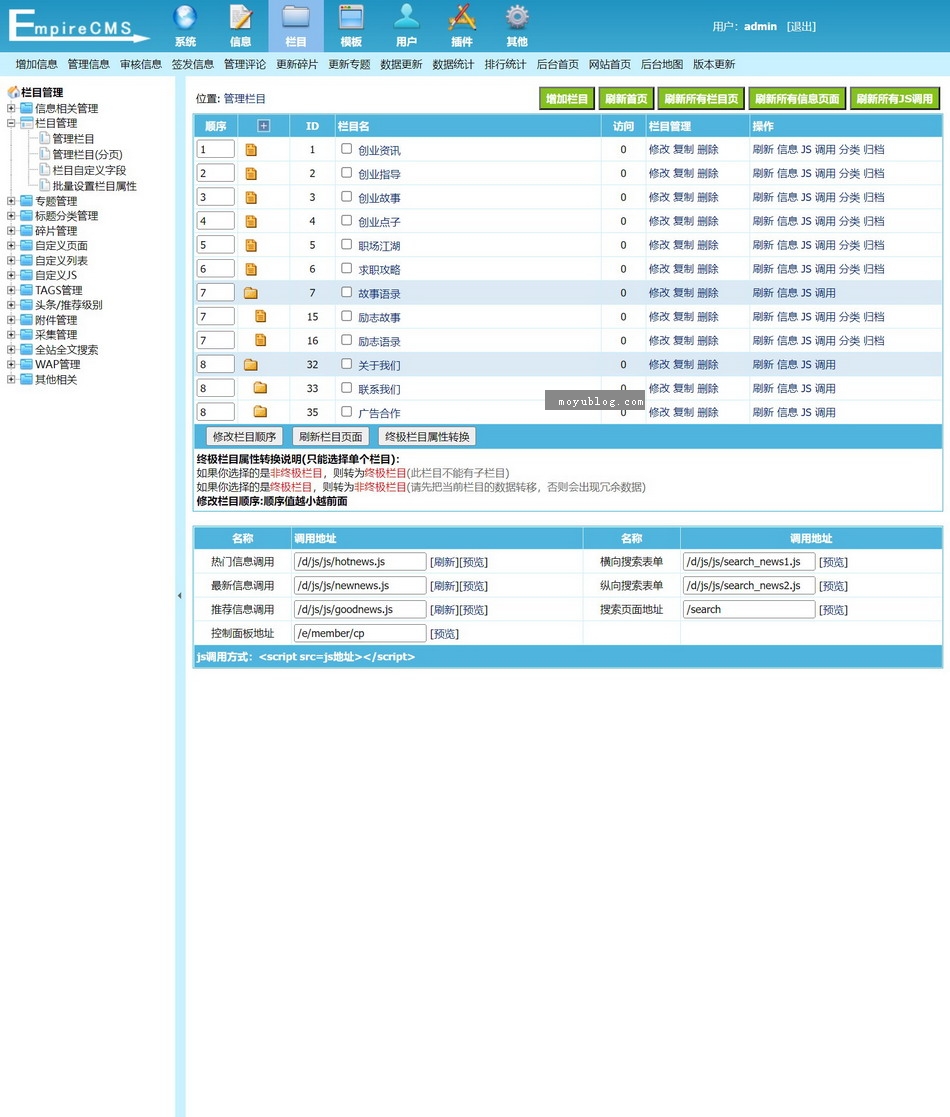Click the 终极栏目属性转换 button
The image size is (950, 1117).
427,437
